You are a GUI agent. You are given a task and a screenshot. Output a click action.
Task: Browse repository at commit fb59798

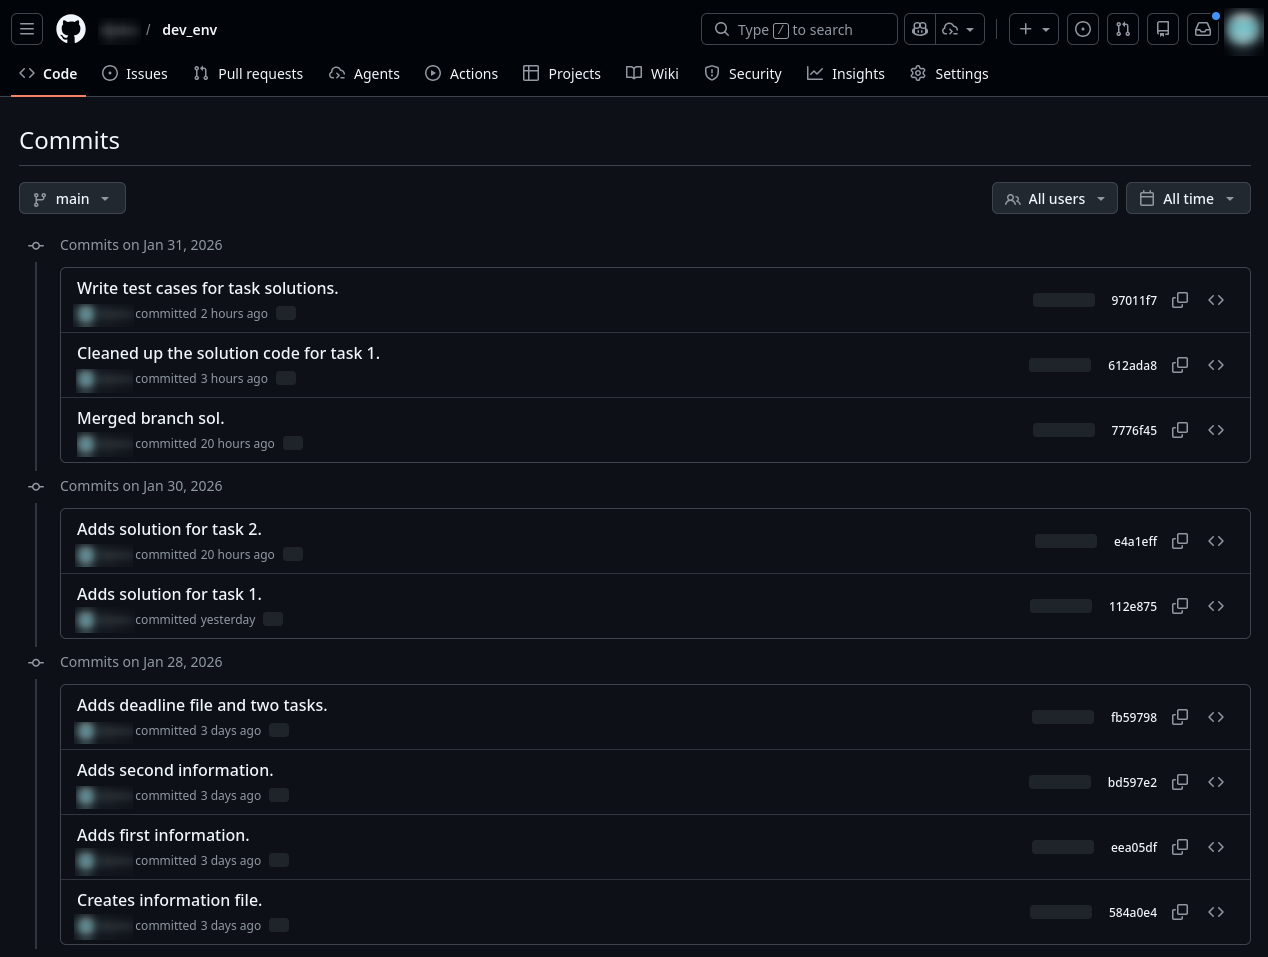click(1216, 717)
